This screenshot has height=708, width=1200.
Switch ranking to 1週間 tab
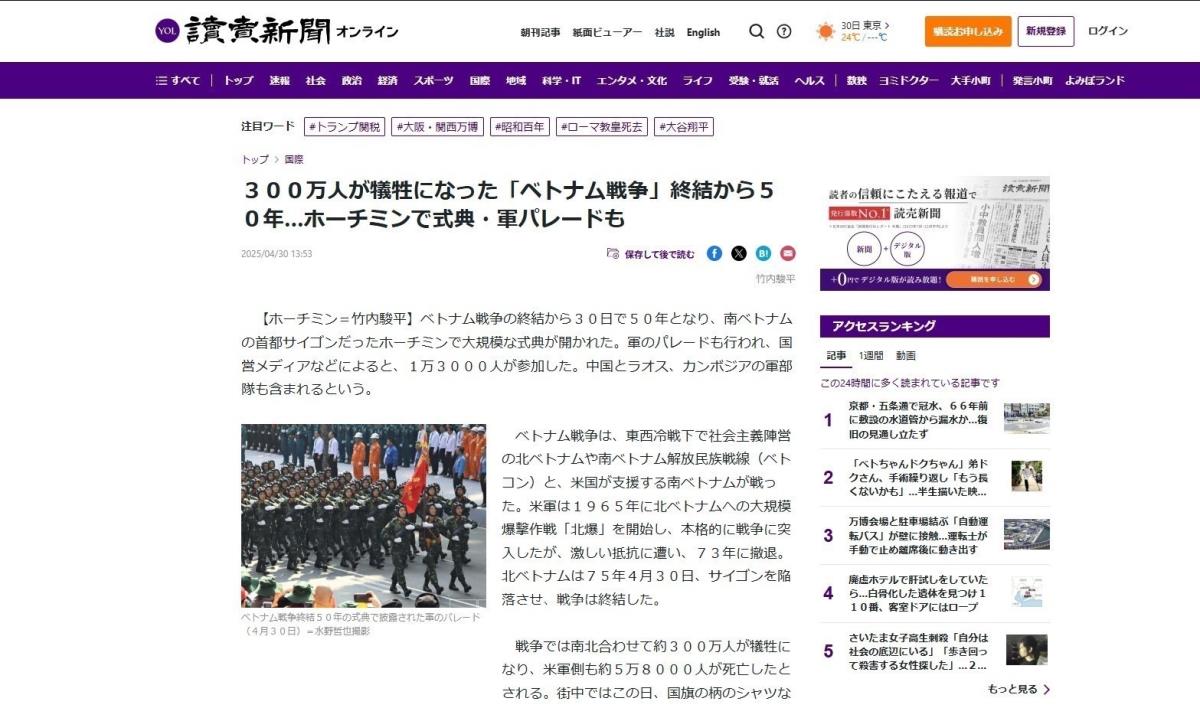(x=870, y=356)
